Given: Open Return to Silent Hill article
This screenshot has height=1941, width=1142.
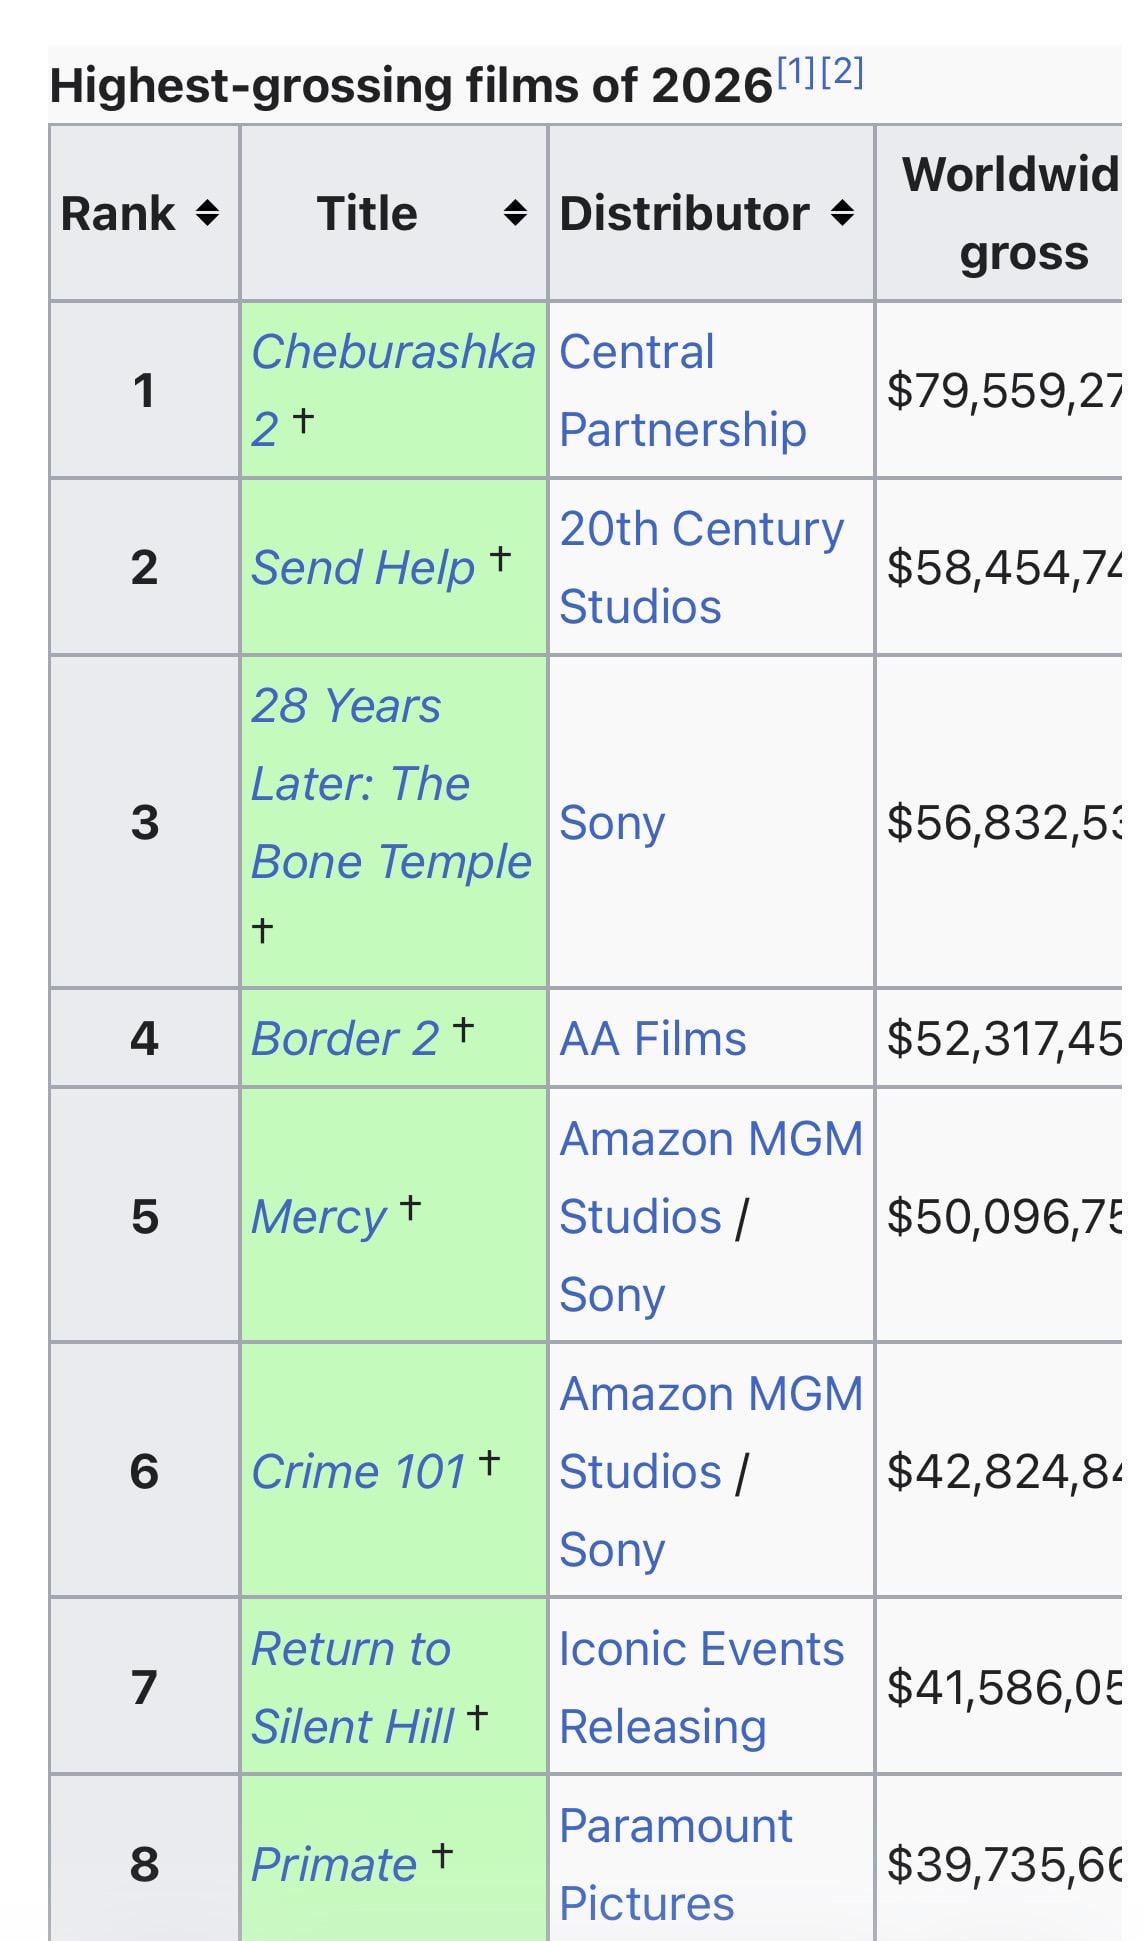Looking at the screenshot, I should point(351,1688).
